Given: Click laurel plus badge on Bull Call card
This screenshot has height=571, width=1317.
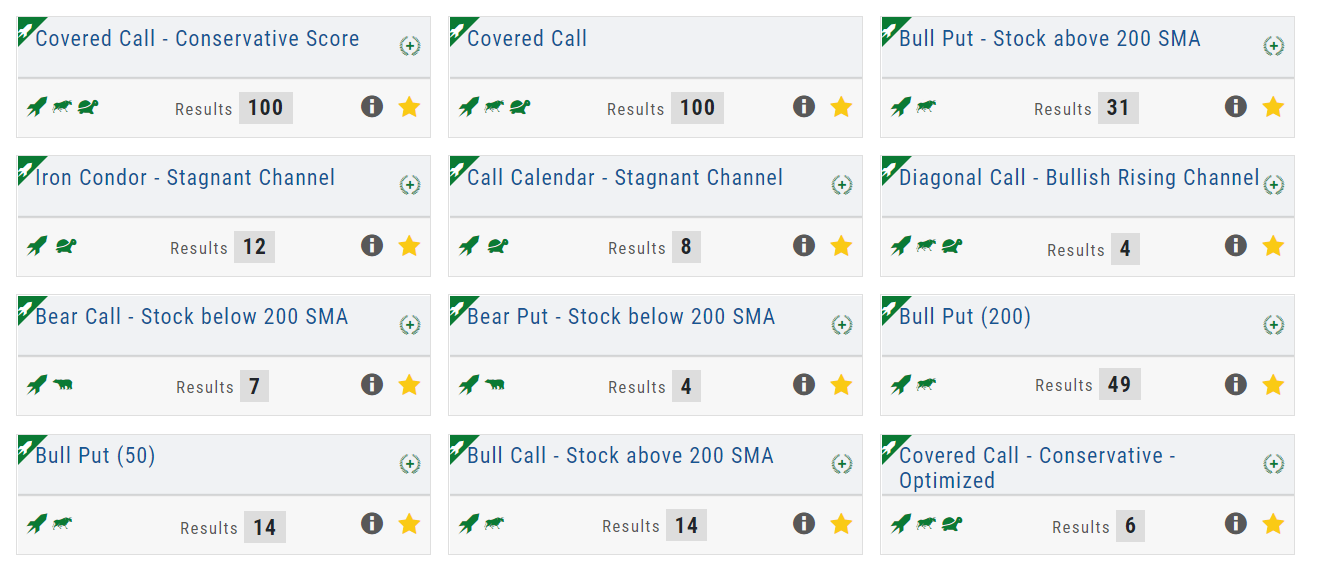Looking at the screenshot, I should pyautogui.click(x=842, y=463).
